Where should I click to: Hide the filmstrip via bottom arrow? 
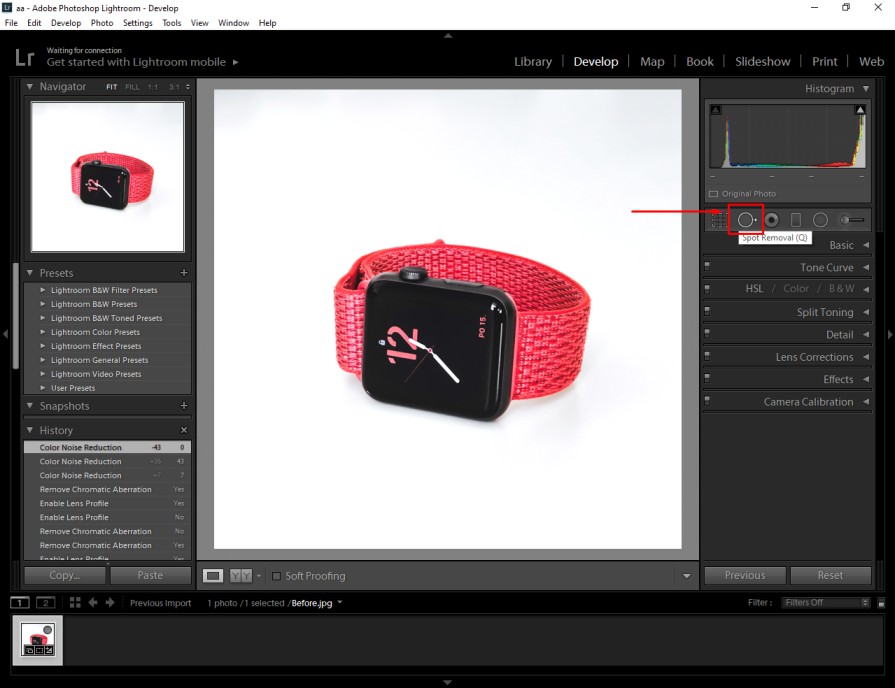[448, 682]
